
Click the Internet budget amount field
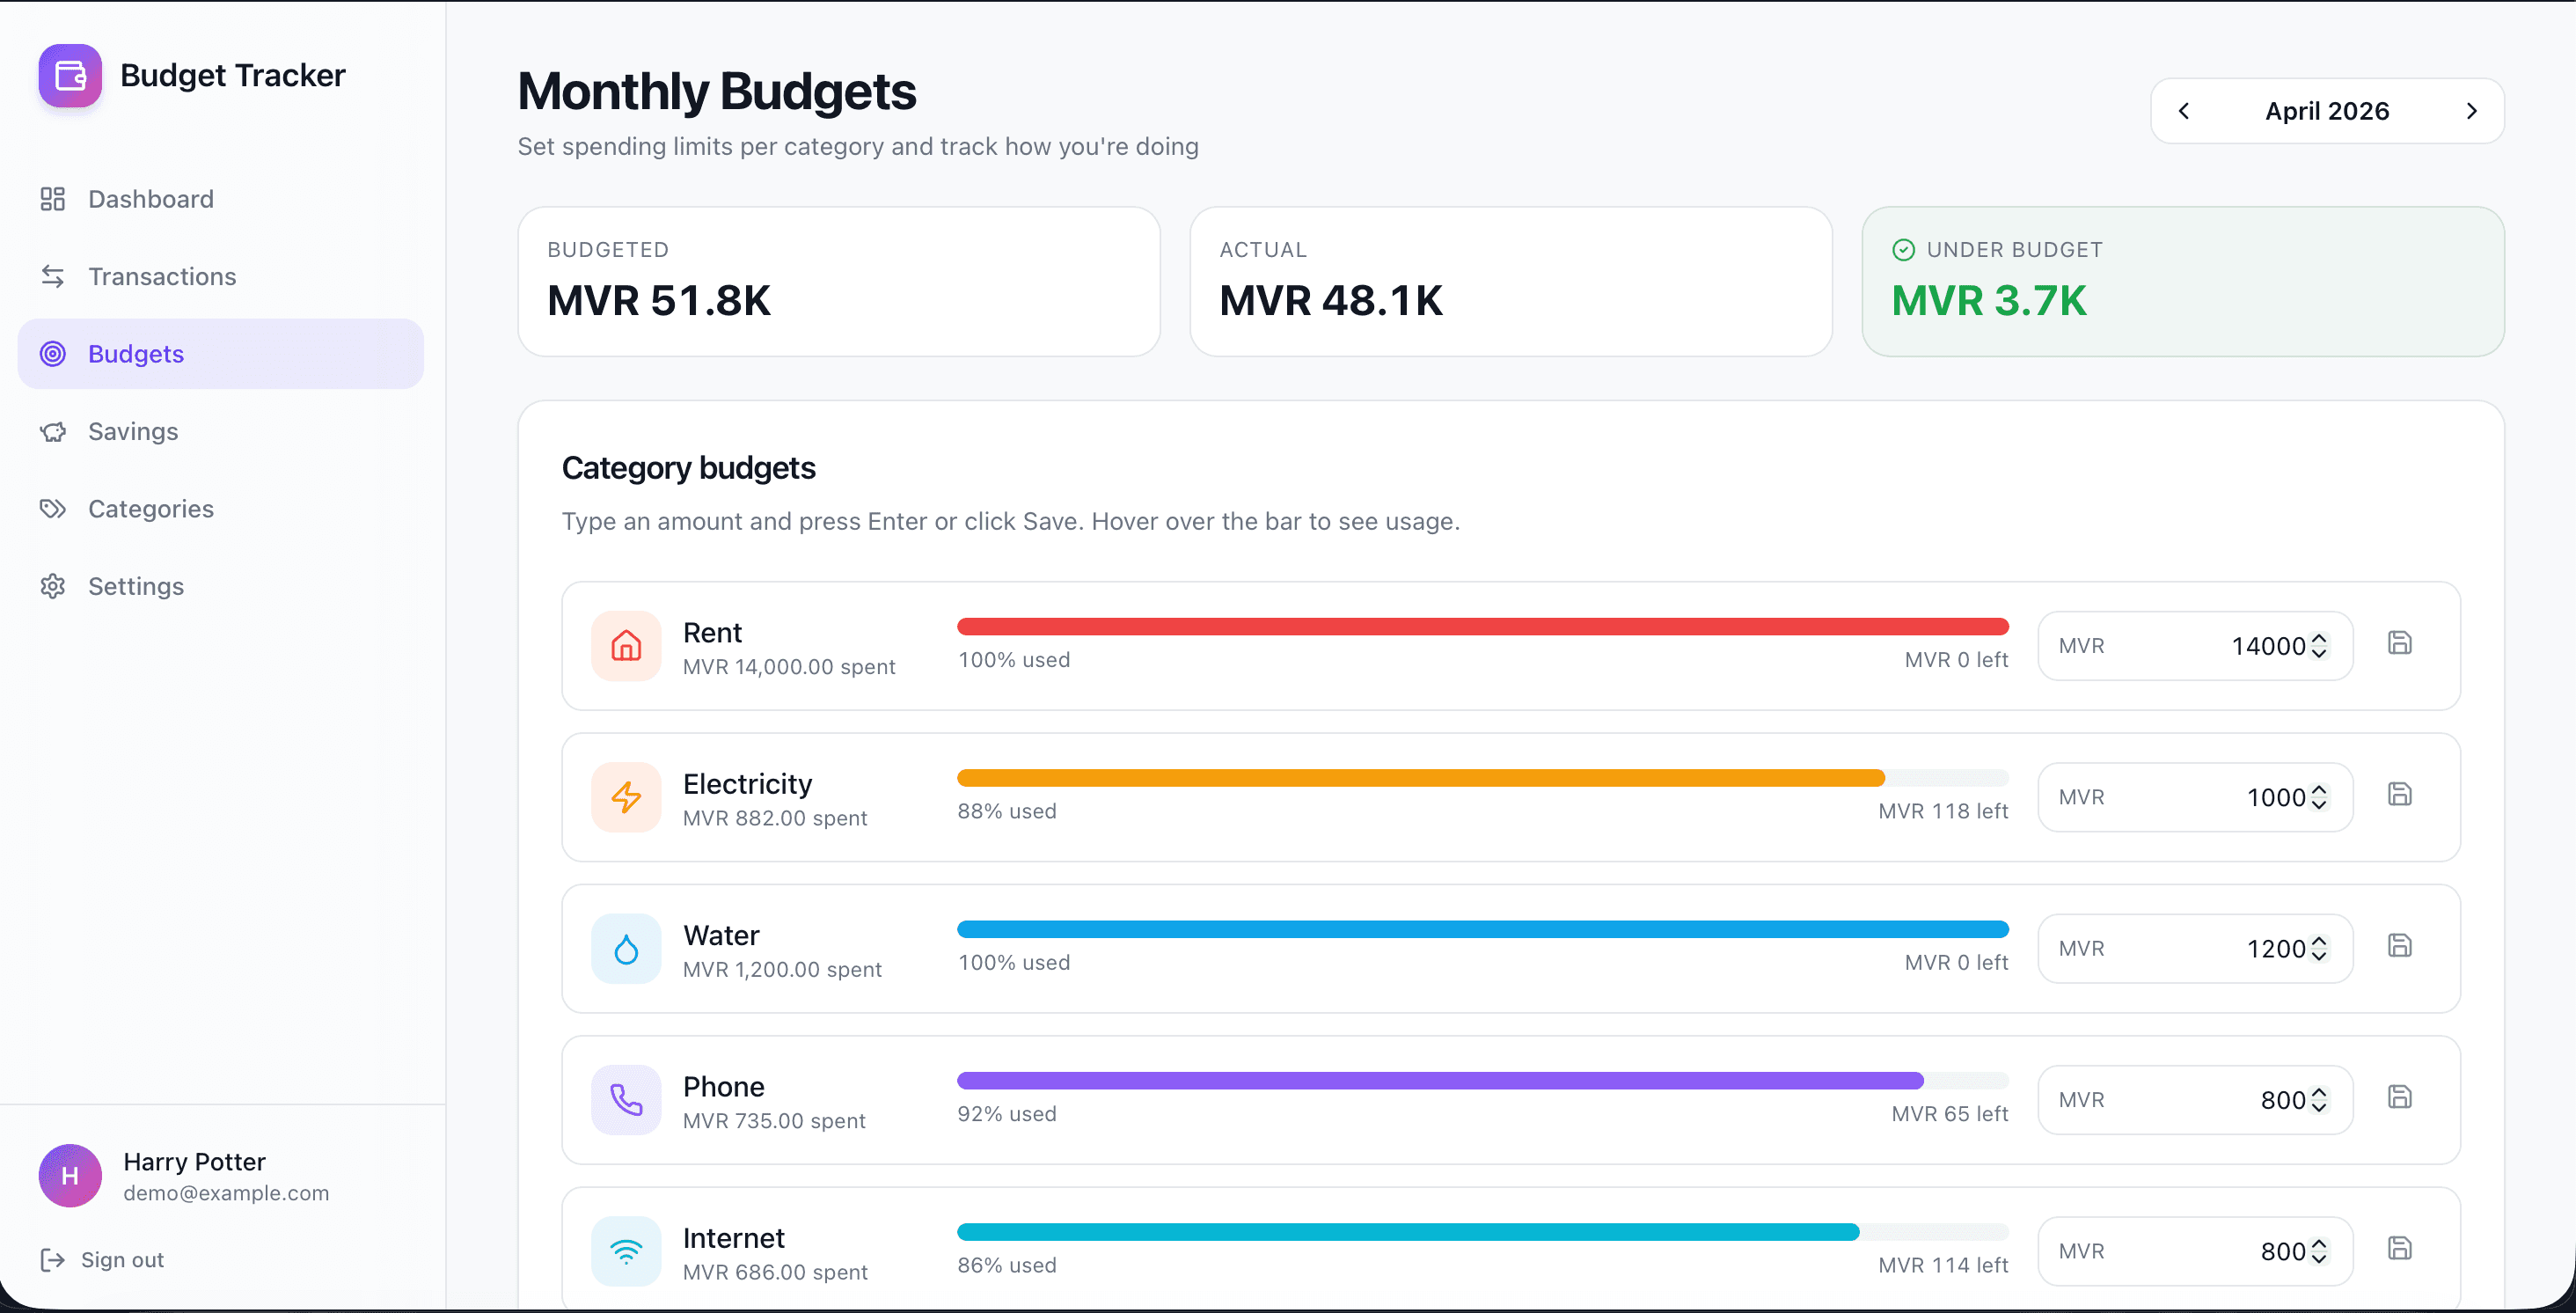[x=2195, y=1251]
